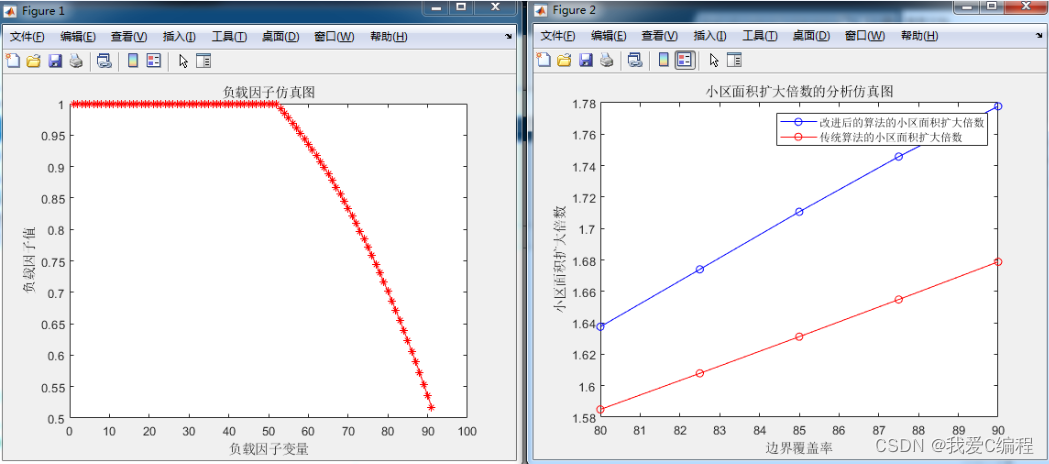Click Open File icon in Figure 1
The width and height of the screenshot is (1049, 464).
(33, 61)
